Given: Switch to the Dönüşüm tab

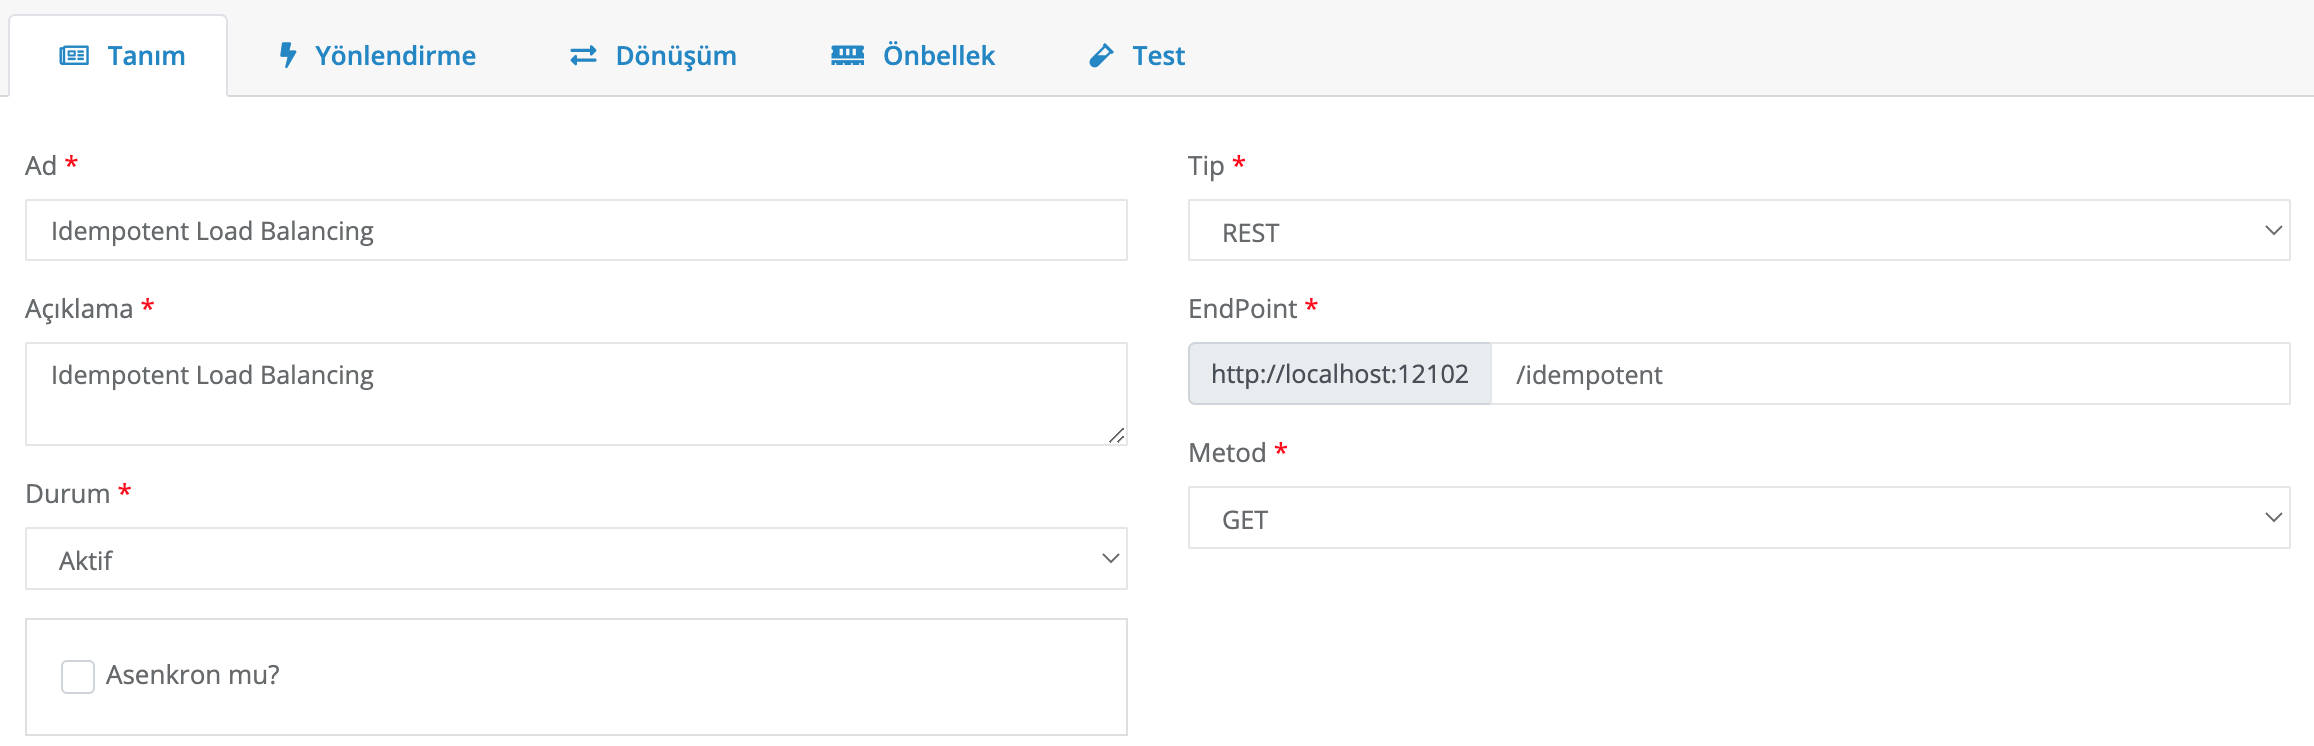Looking at the screenshot, I should (652, 56).
